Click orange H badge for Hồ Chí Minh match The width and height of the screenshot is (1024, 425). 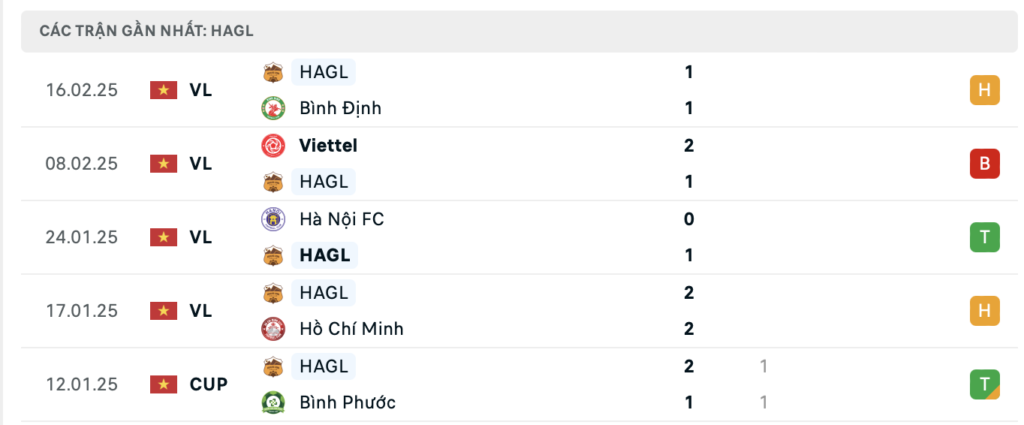point(984,311)
